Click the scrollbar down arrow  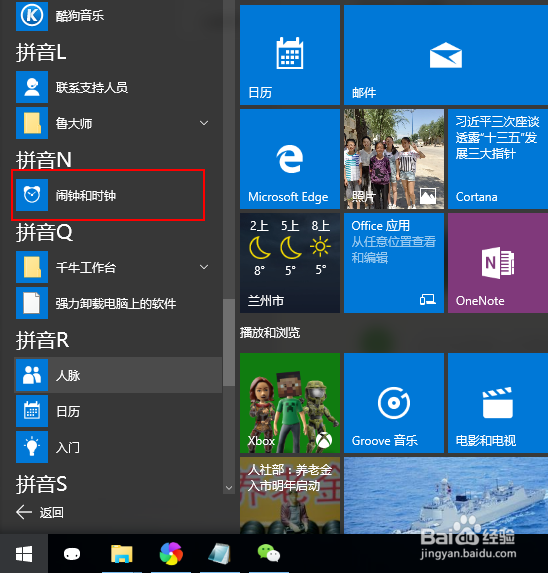(x=229, y=488)
